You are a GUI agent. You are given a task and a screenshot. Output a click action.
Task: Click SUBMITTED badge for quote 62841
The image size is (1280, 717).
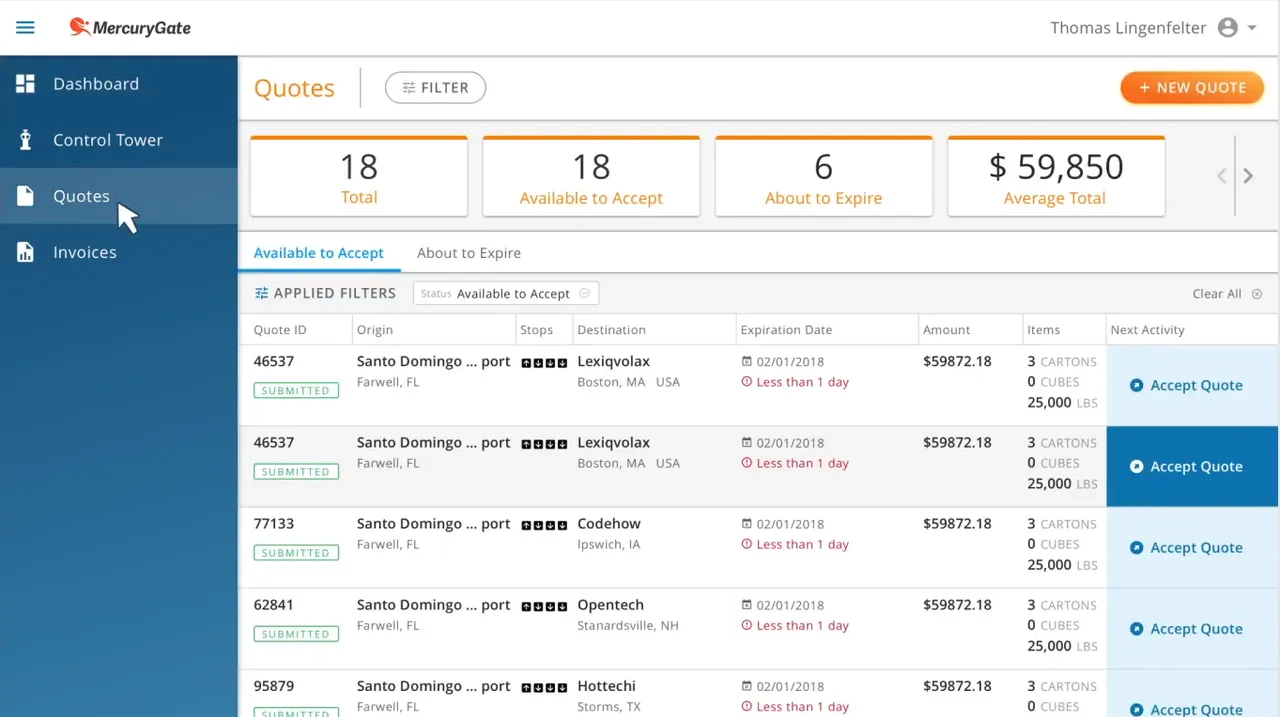pos(296,634)
